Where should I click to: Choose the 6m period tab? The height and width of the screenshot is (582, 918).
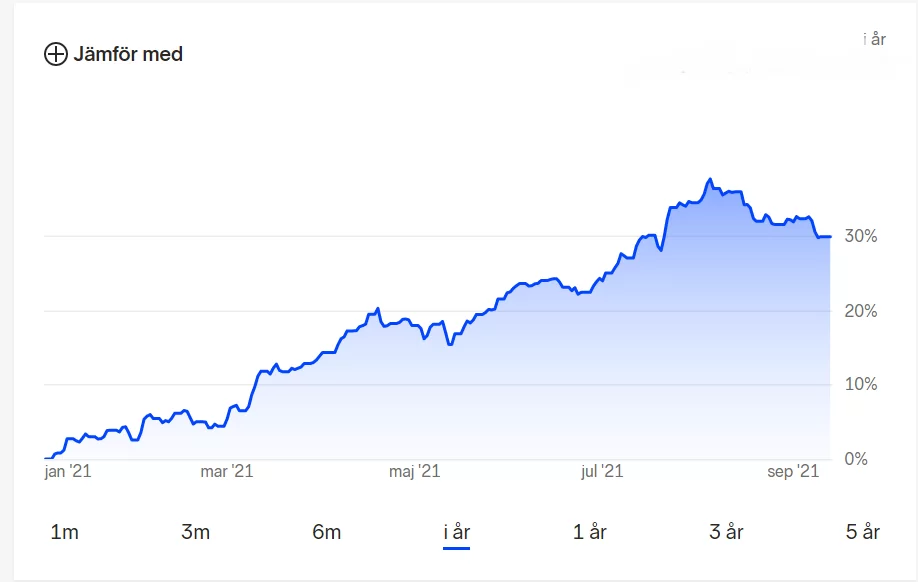coord(326,532)
